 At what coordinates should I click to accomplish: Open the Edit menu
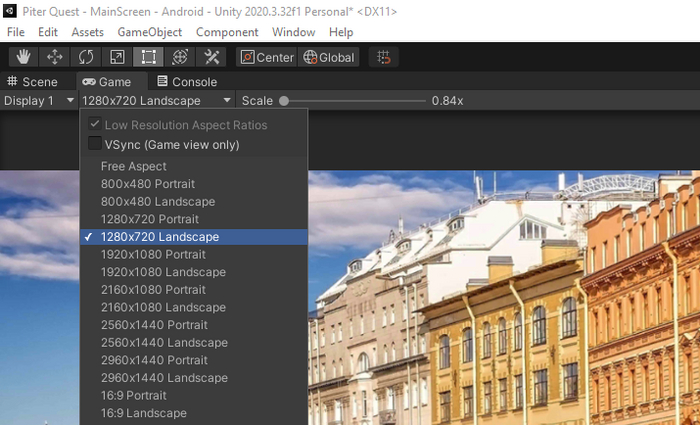pyautogui.click(x=48, y=32)
